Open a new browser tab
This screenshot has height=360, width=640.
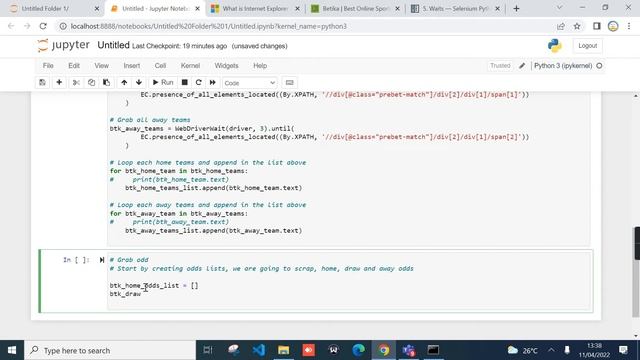point(516,9)
